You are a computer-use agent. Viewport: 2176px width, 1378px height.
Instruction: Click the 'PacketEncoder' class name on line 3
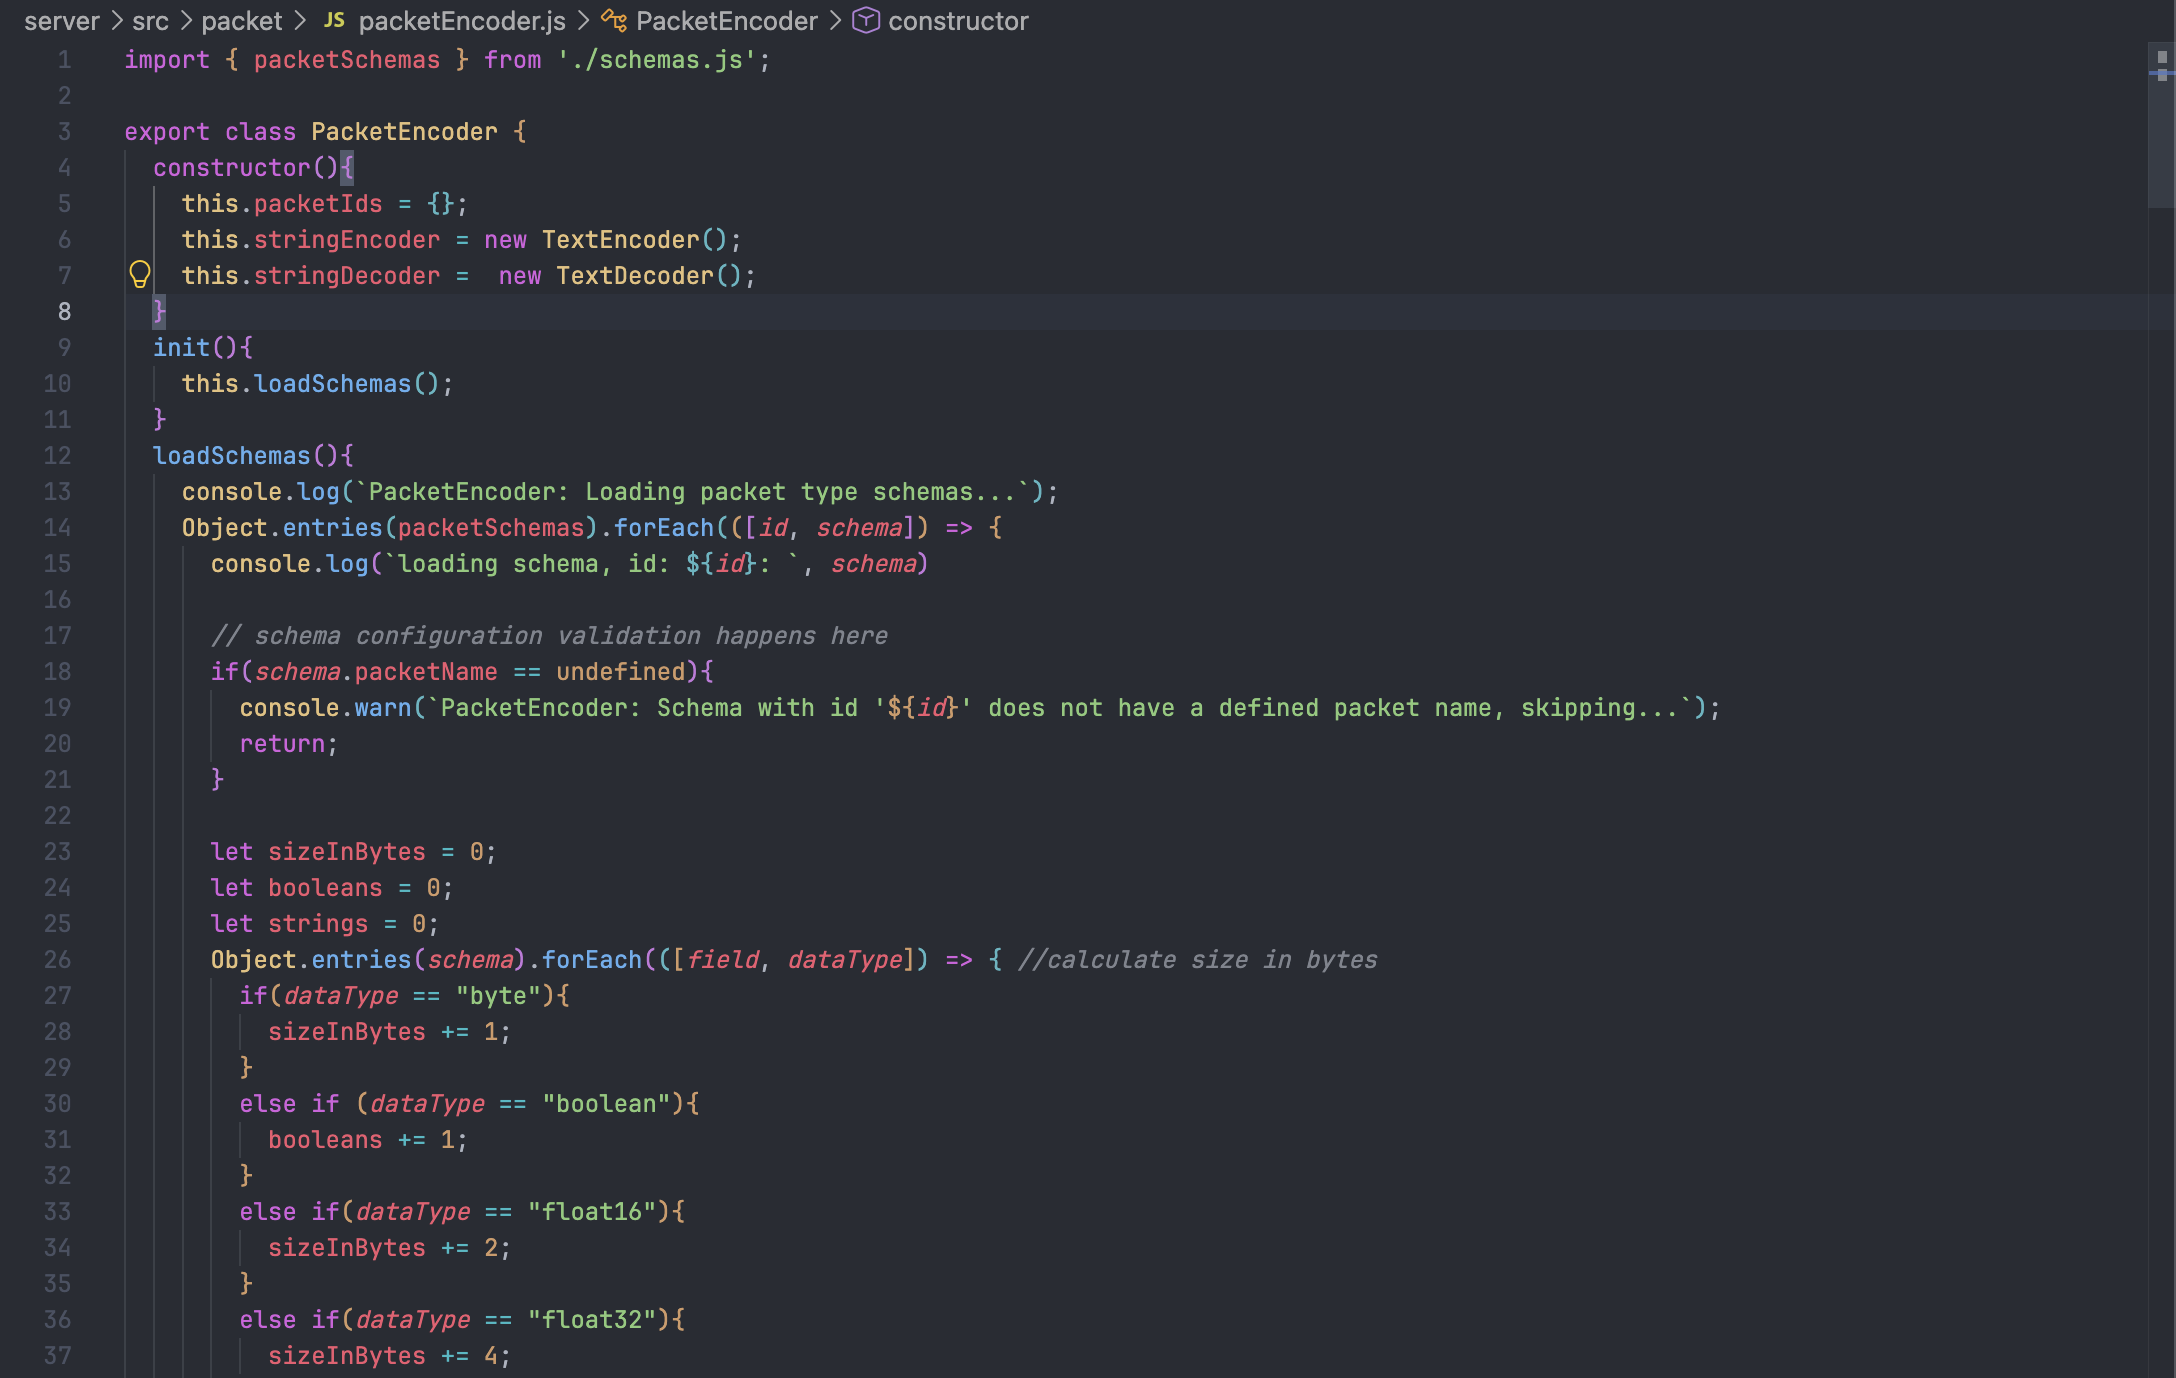coord(404,132)
